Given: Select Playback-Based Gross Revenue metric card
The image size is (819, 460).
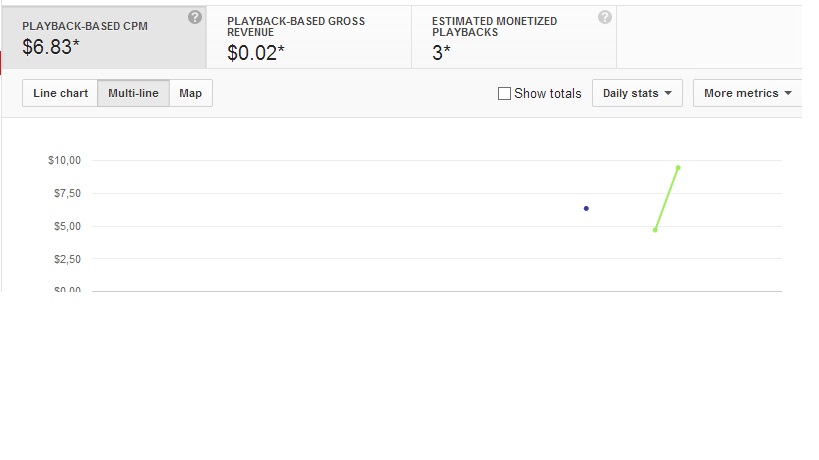Looking at the screenshot, I should (307, 37).
